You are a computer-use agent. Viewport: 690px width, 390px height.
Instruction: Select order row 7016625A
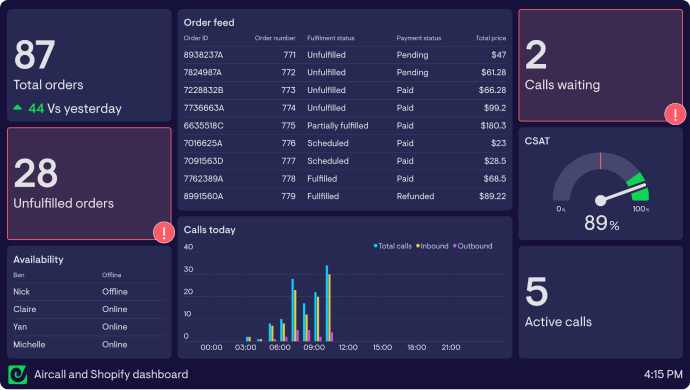345,143
